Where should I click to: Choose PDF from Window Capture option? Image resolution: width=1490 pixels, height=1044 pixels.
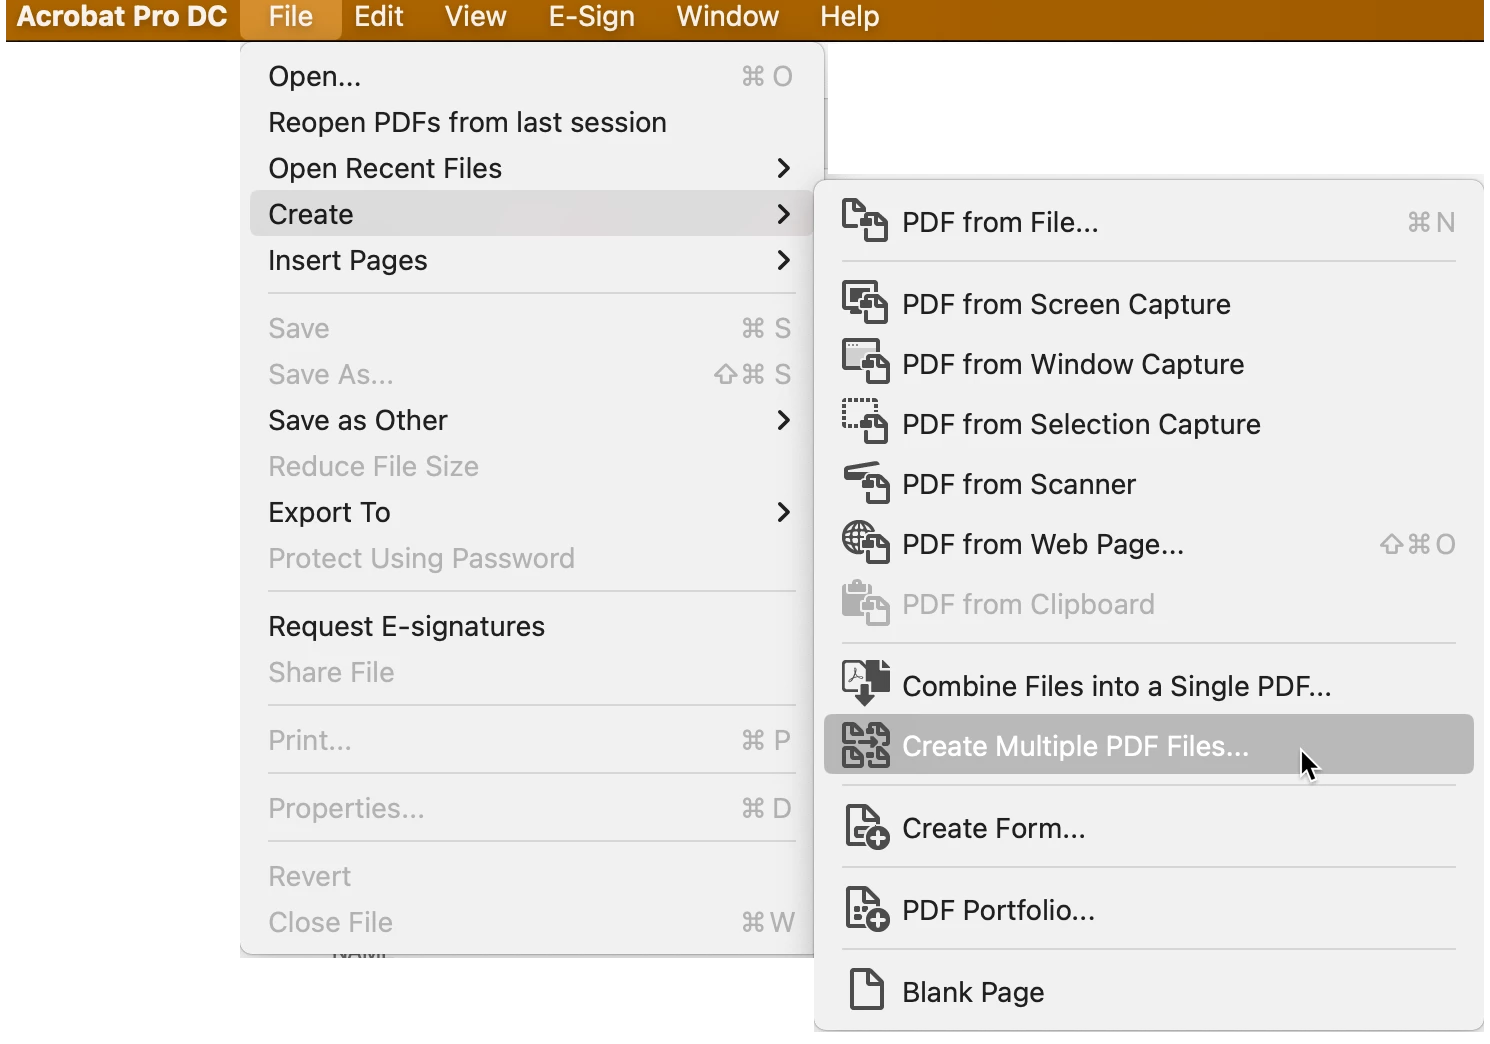[x=1148, y=364]
